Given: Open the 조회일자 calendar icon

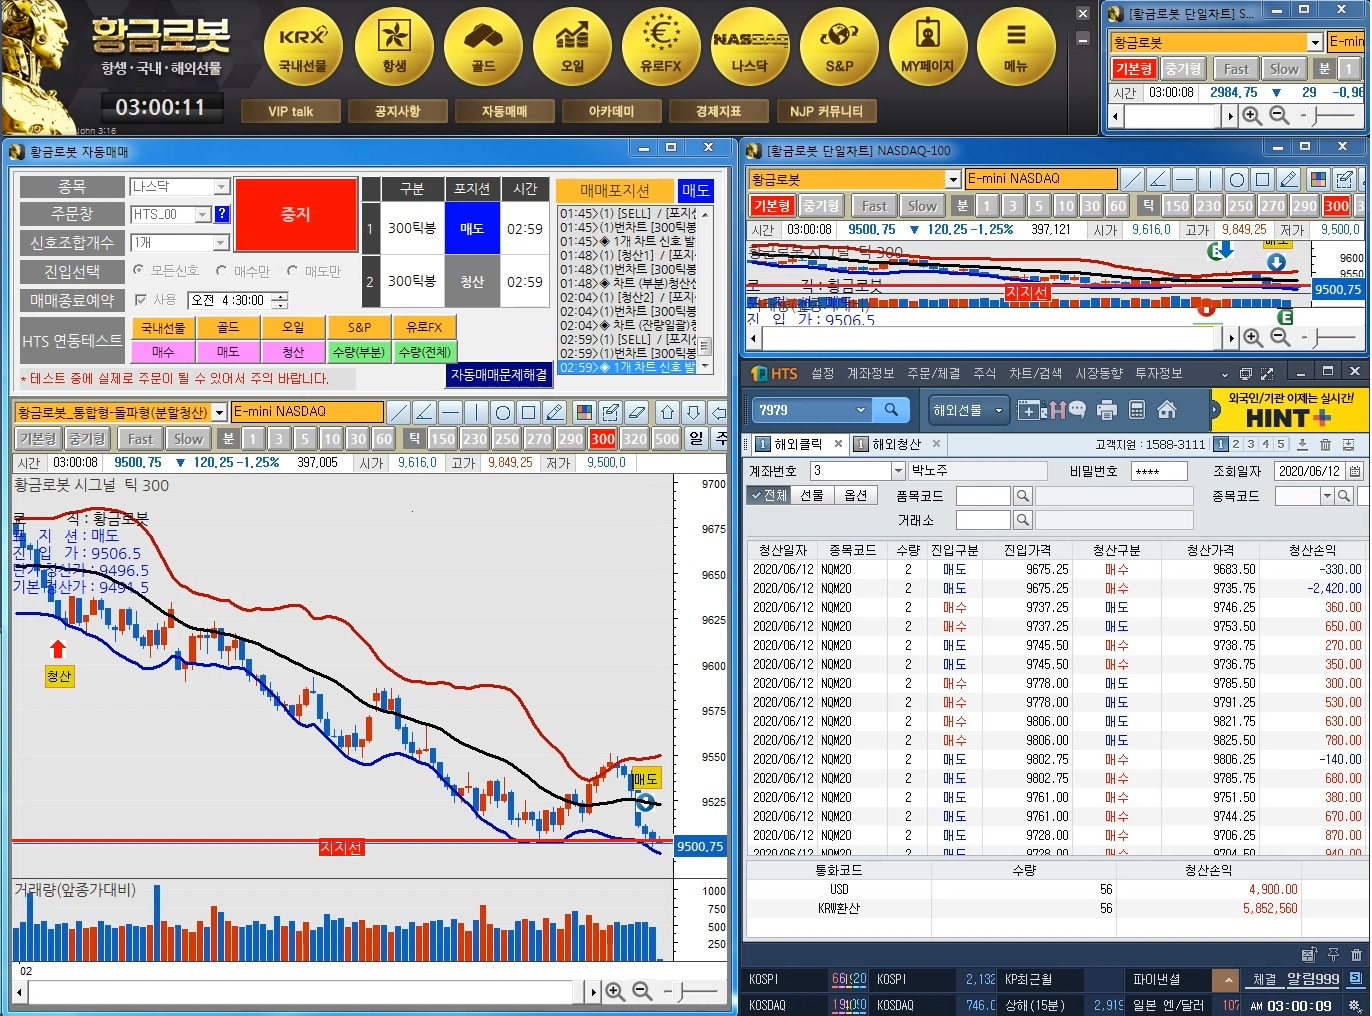Looking at the screenshot, I should point(1354,471).
